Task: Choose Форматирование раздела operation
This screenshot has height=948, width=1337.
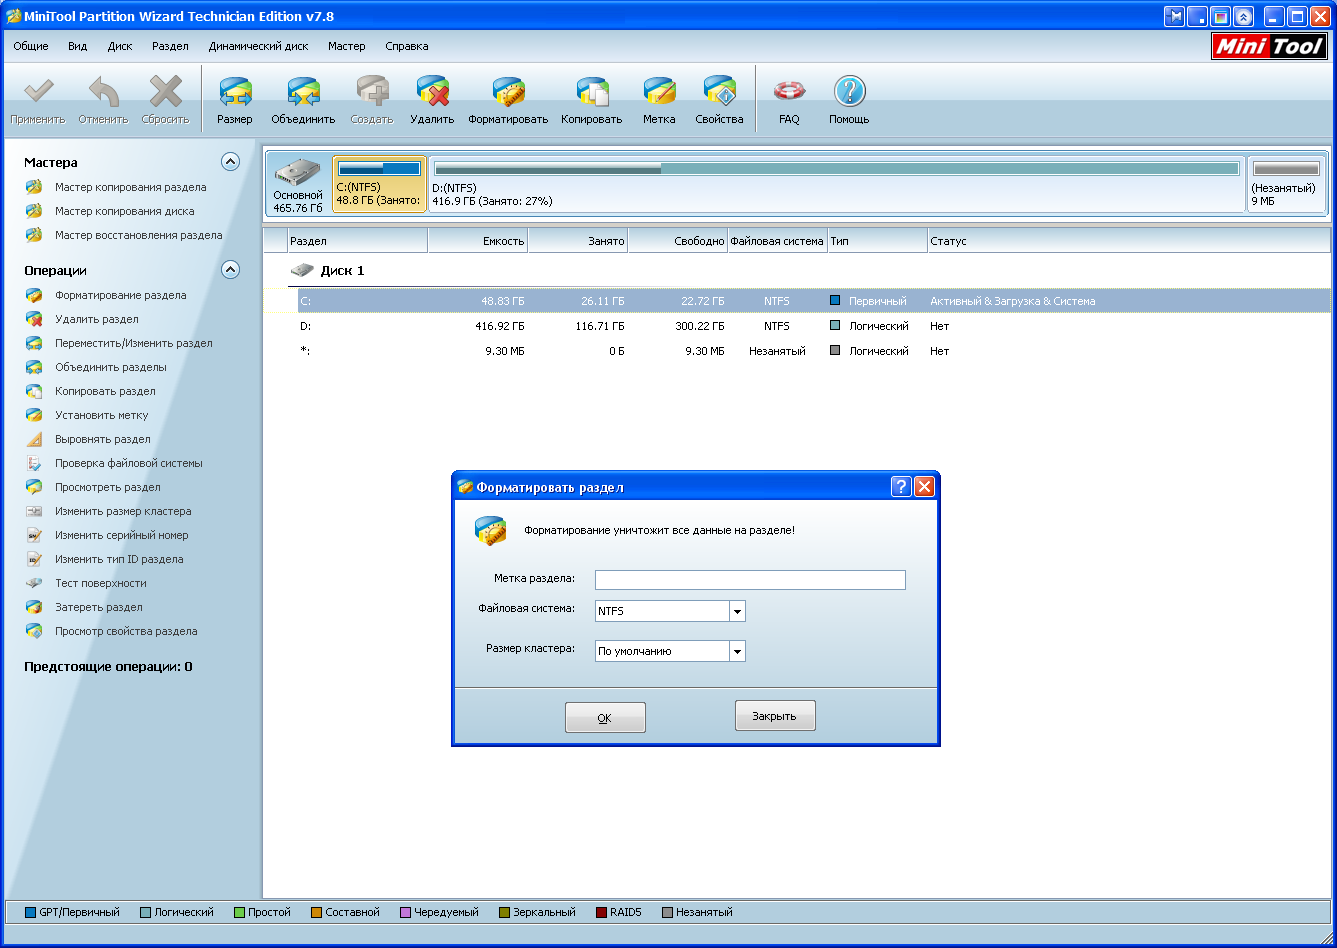Action: (121, 295)
